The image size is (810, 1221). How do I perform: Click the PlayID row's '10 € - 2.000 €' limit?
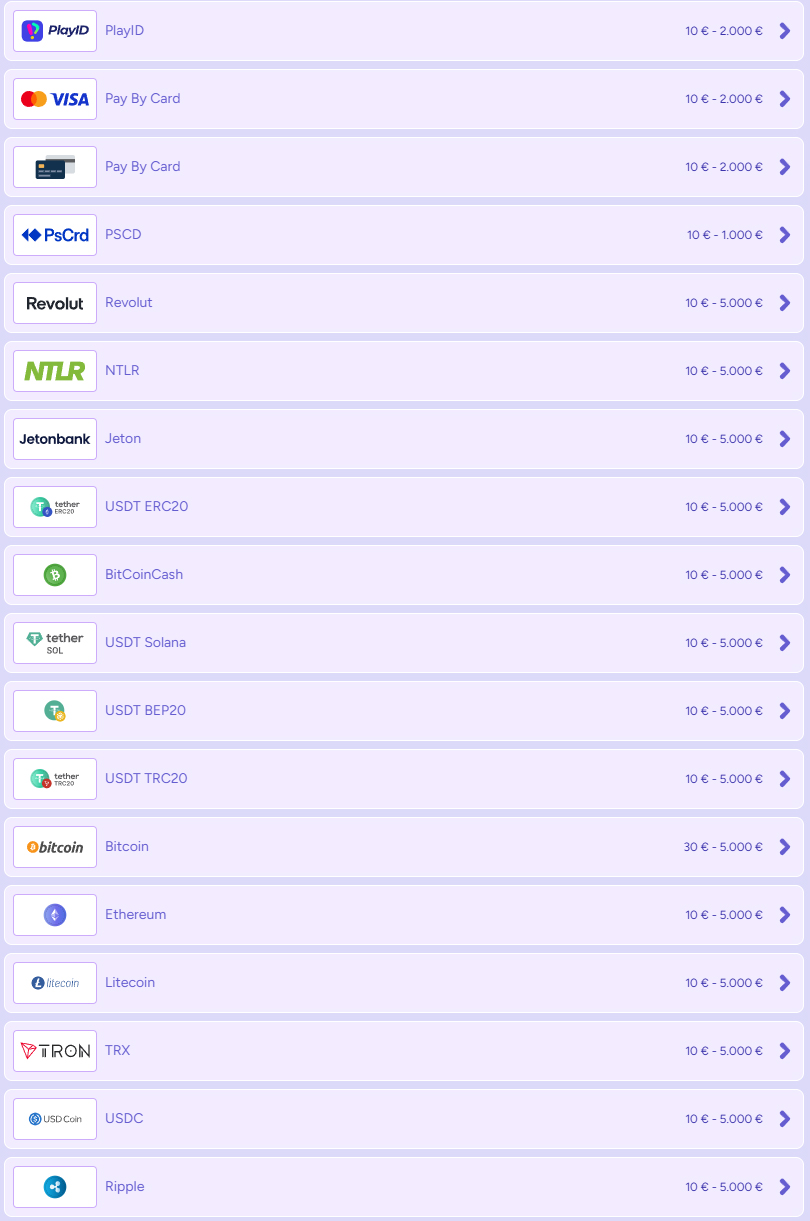(x=724, y=31)
